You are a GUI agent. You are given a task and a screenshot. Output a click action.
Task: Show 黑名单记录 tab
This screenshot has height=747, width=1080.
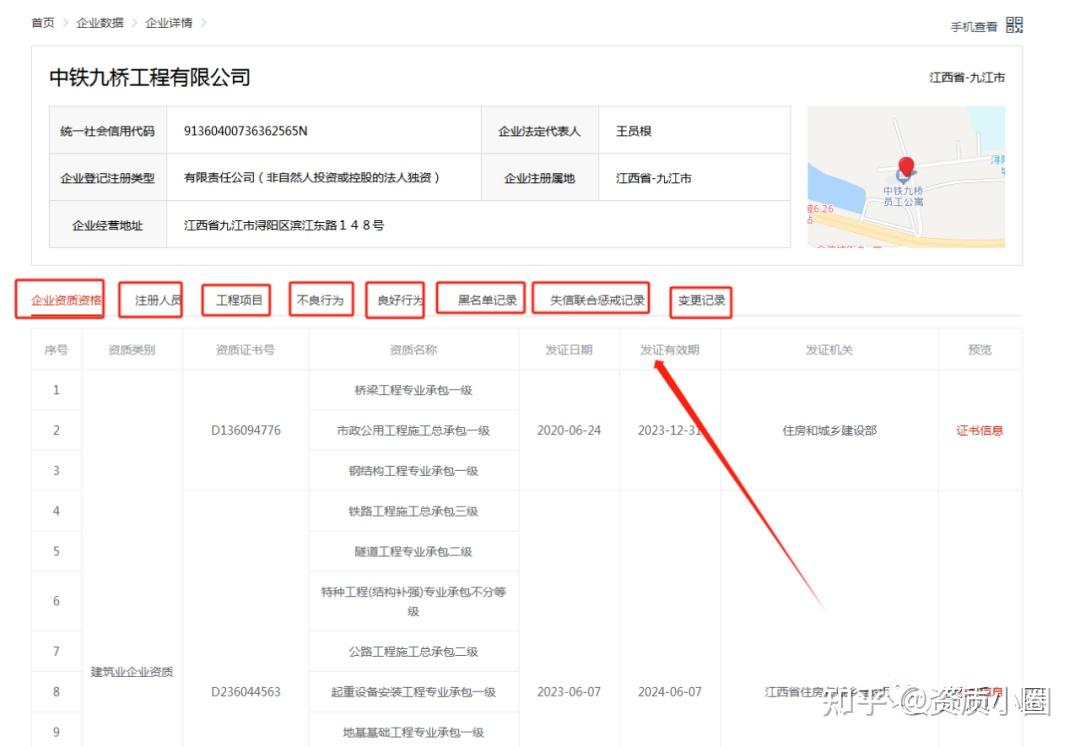[x=487, y=300]
